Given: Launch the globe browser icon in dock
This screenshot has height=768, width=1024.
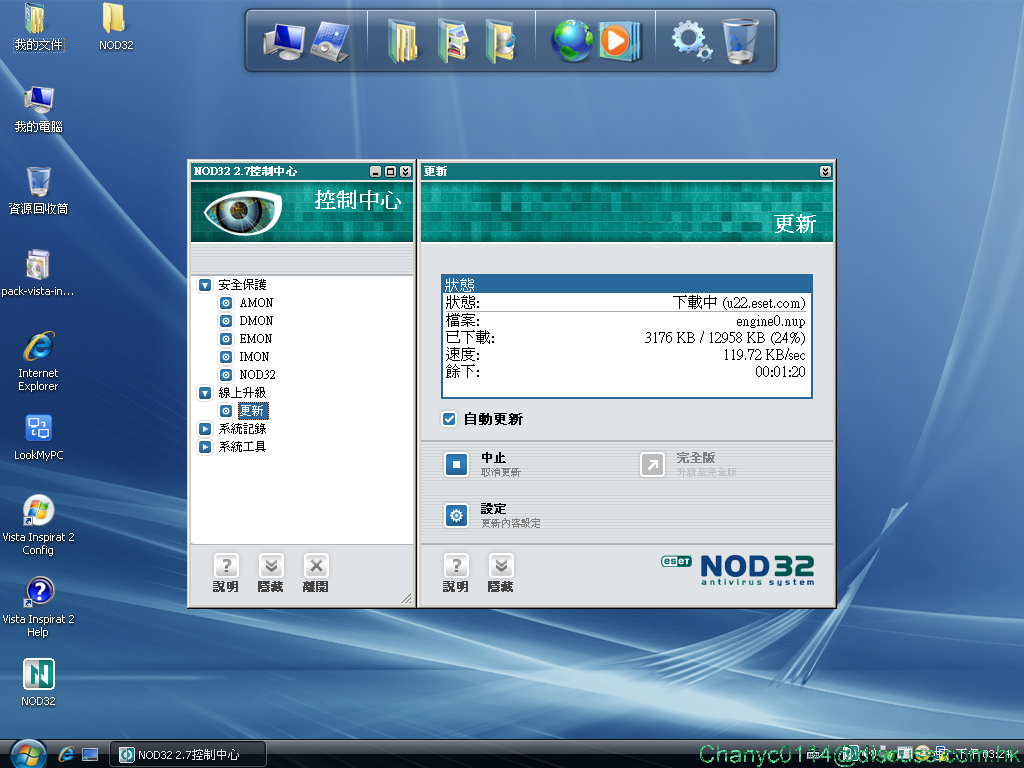Looking at the screenshot, I should click(571, 41).
